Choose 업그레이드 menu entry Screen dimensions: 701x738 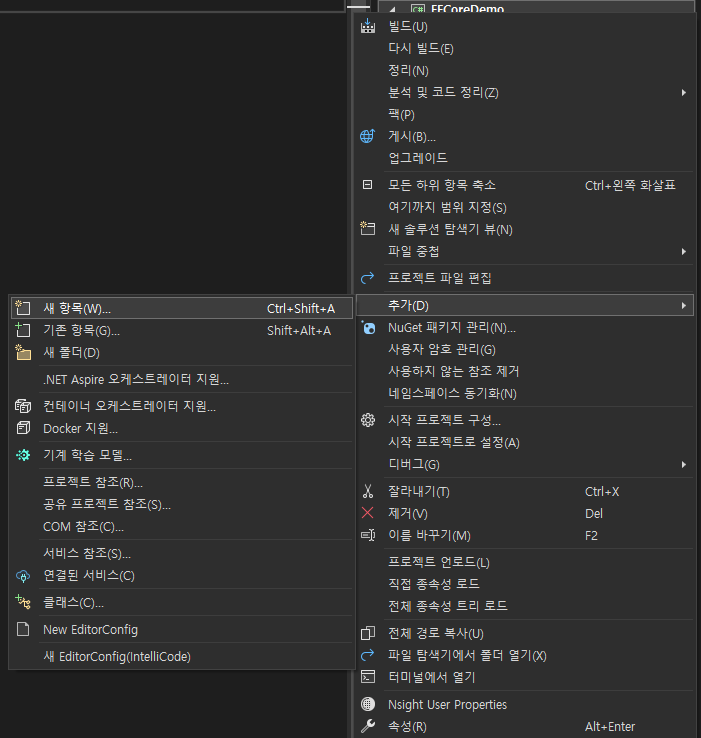[x=418, y=158]
